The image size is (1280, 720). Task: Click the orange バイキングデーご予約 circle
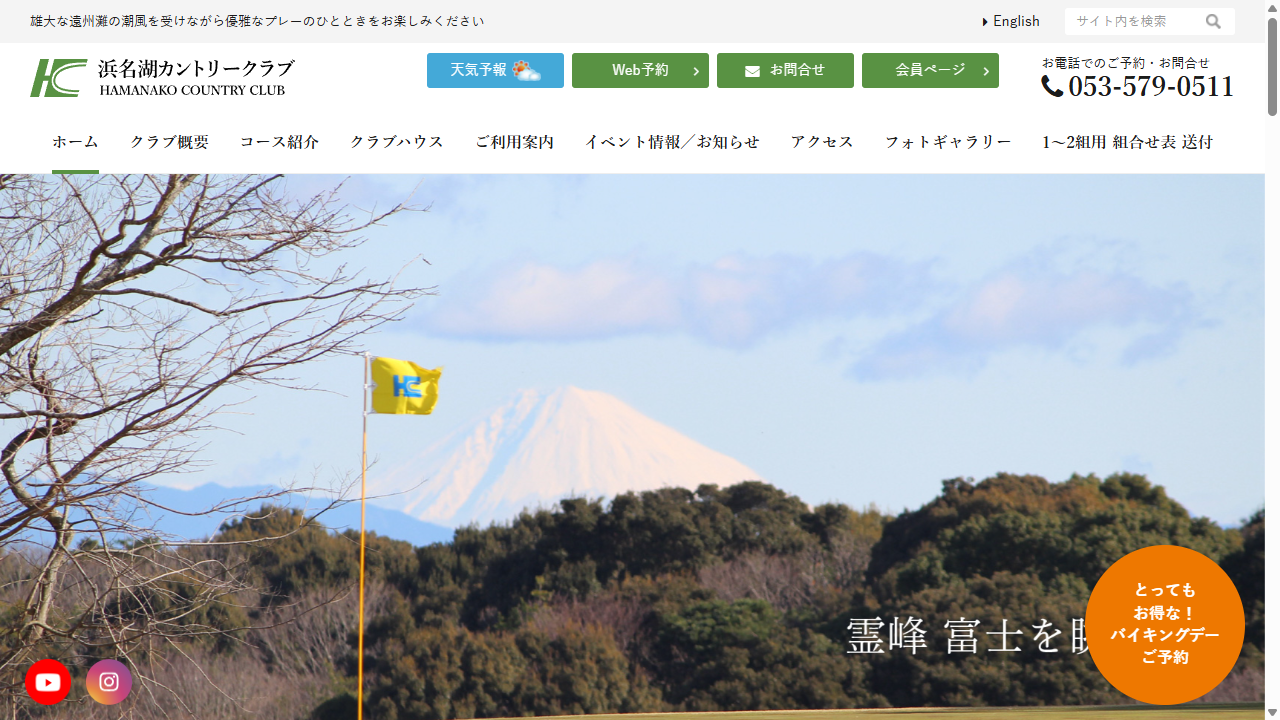[x=1165, y=625]
